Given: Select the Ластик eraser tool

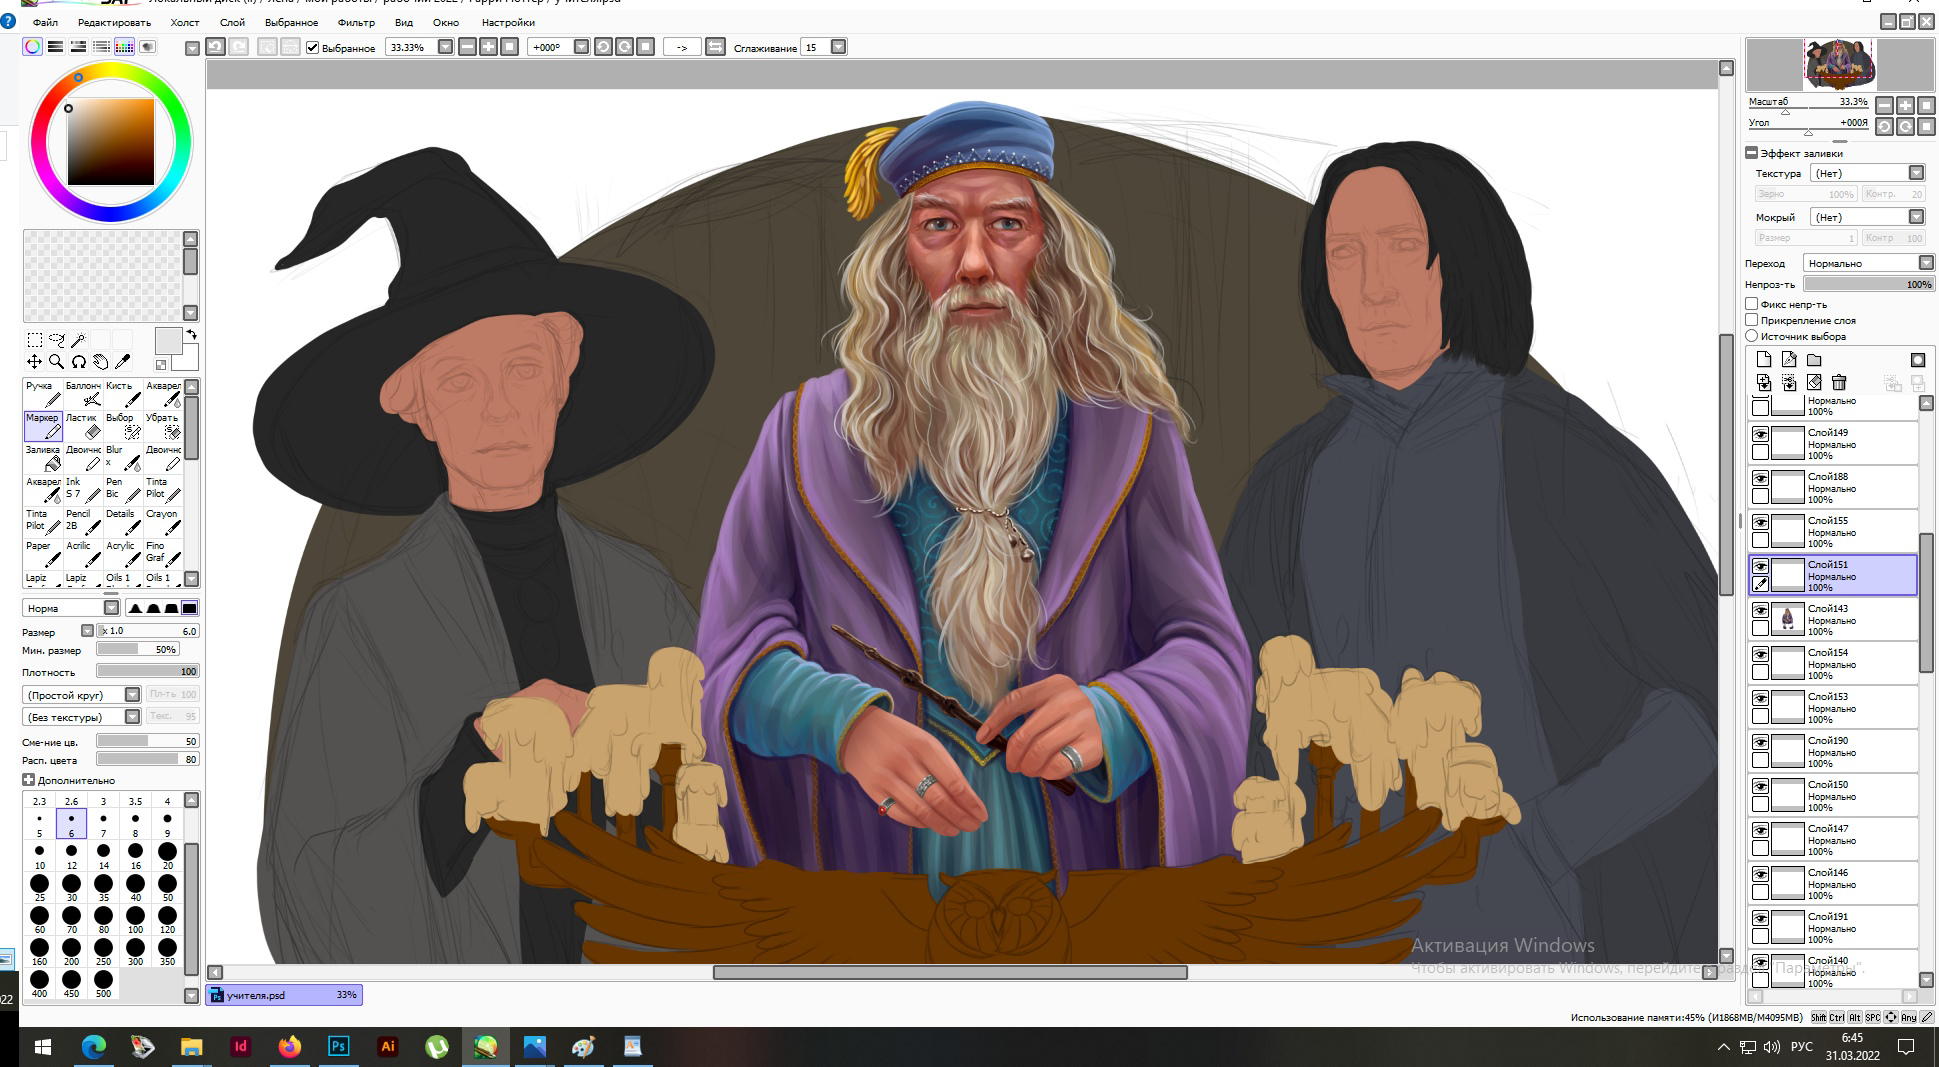Looking at the screenshot, I should (x=83, y=426).
